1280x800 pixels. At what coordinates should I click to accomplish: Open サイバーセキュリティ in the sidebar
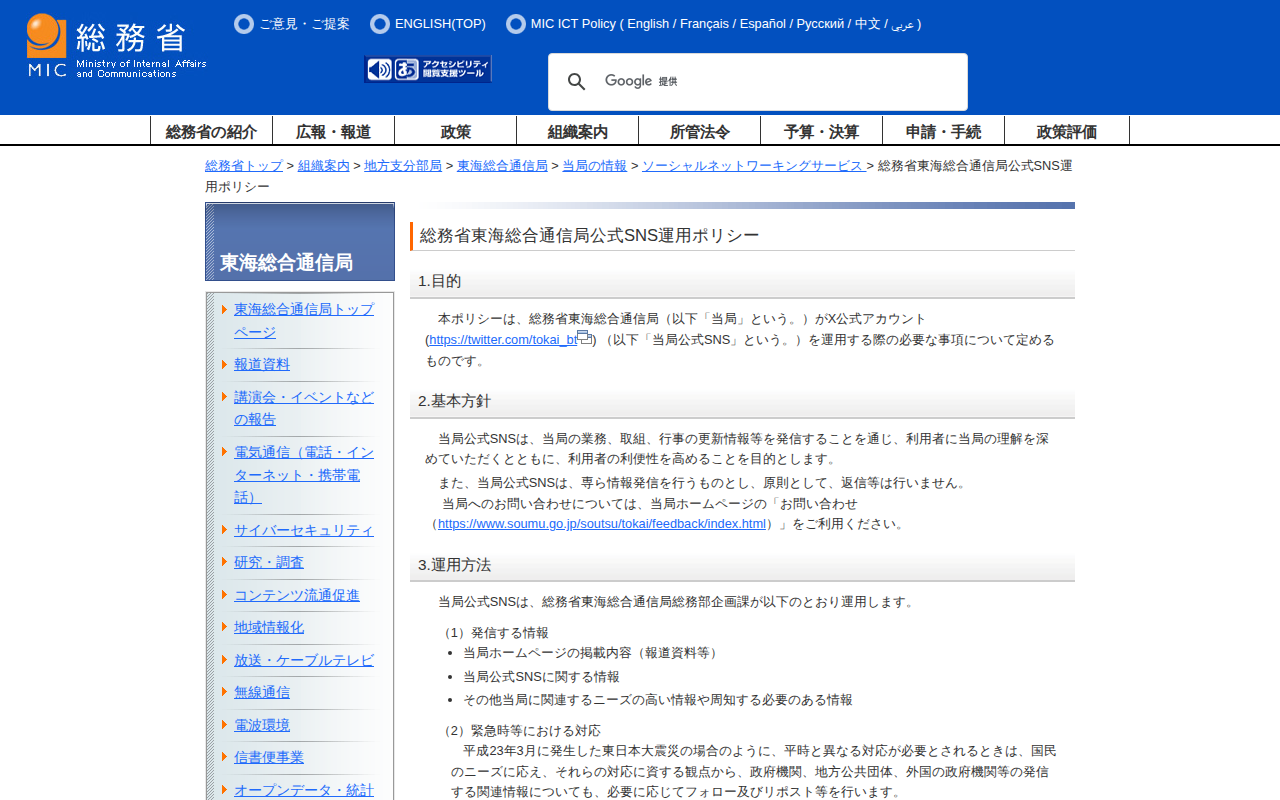point(304,530)
